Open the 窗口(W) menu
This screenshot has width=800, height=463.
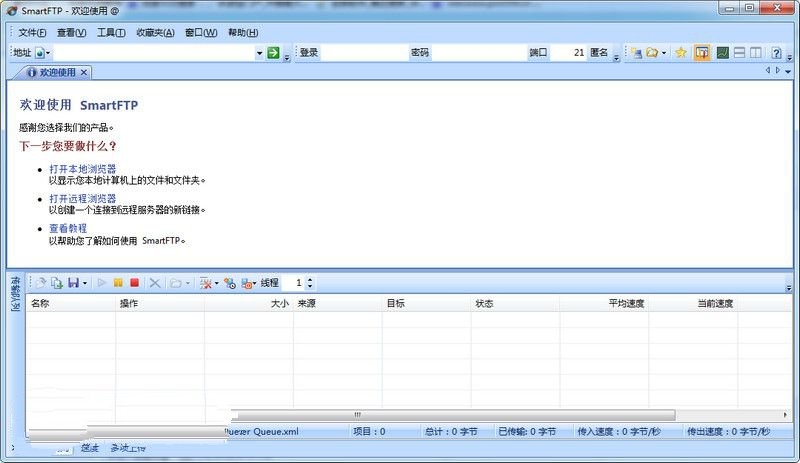point(201,33)
